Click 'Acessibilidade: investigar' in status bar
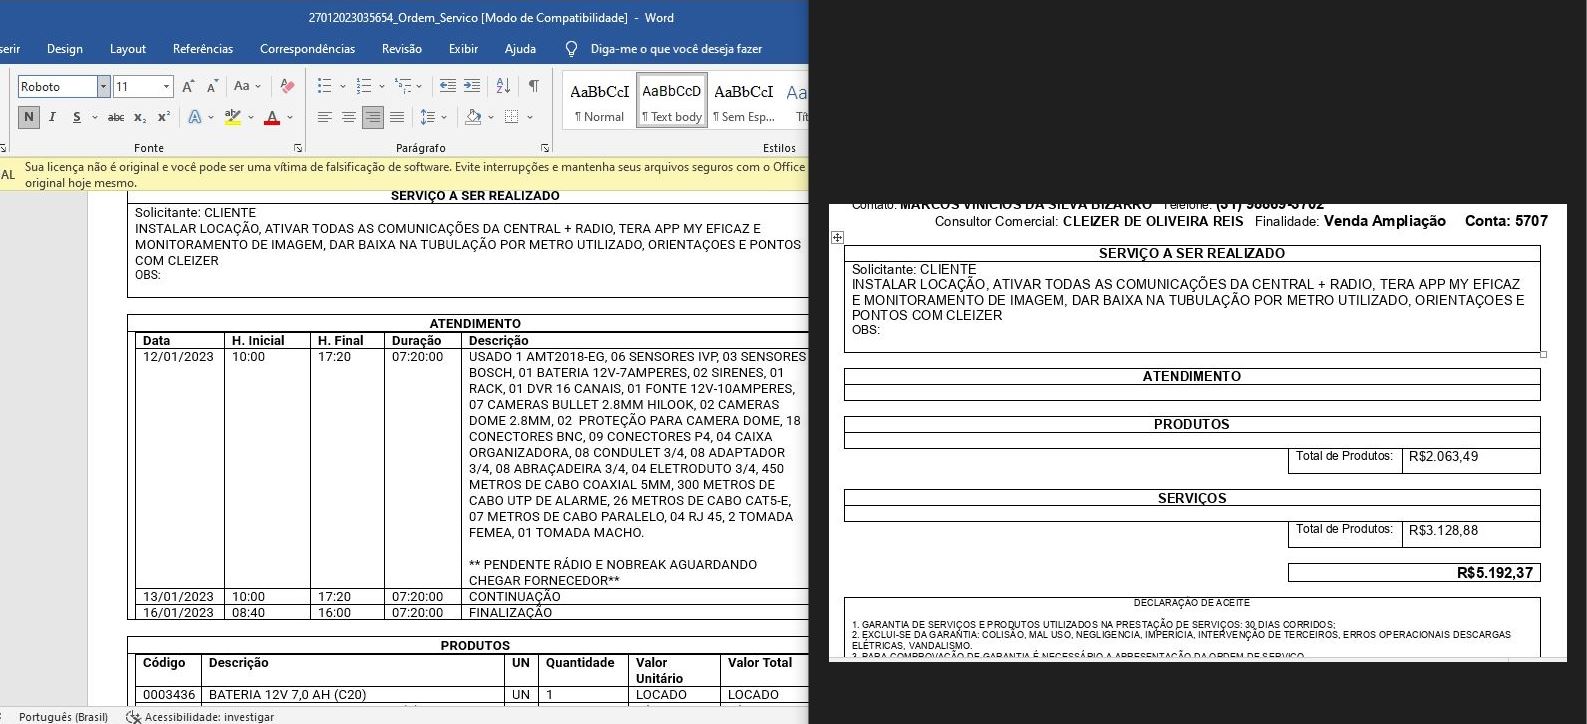 [209, 717]
